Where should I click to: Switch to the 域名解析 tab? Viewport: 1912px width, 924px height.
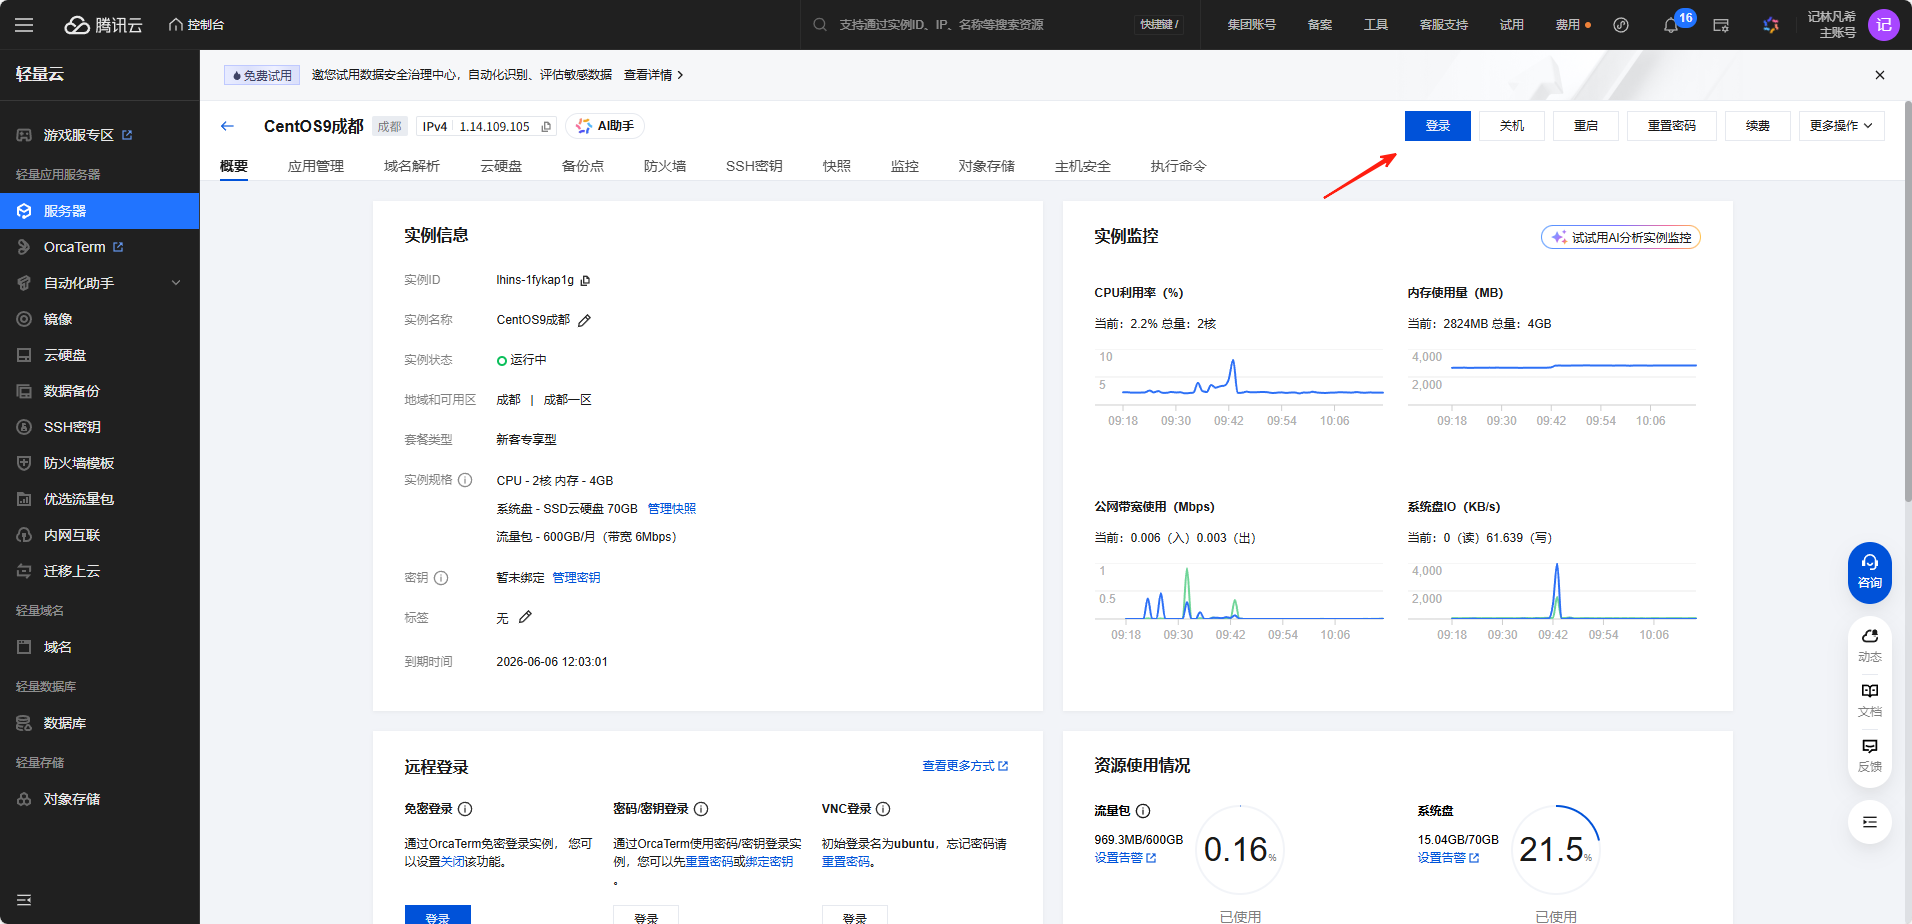(x=412, y=166)
